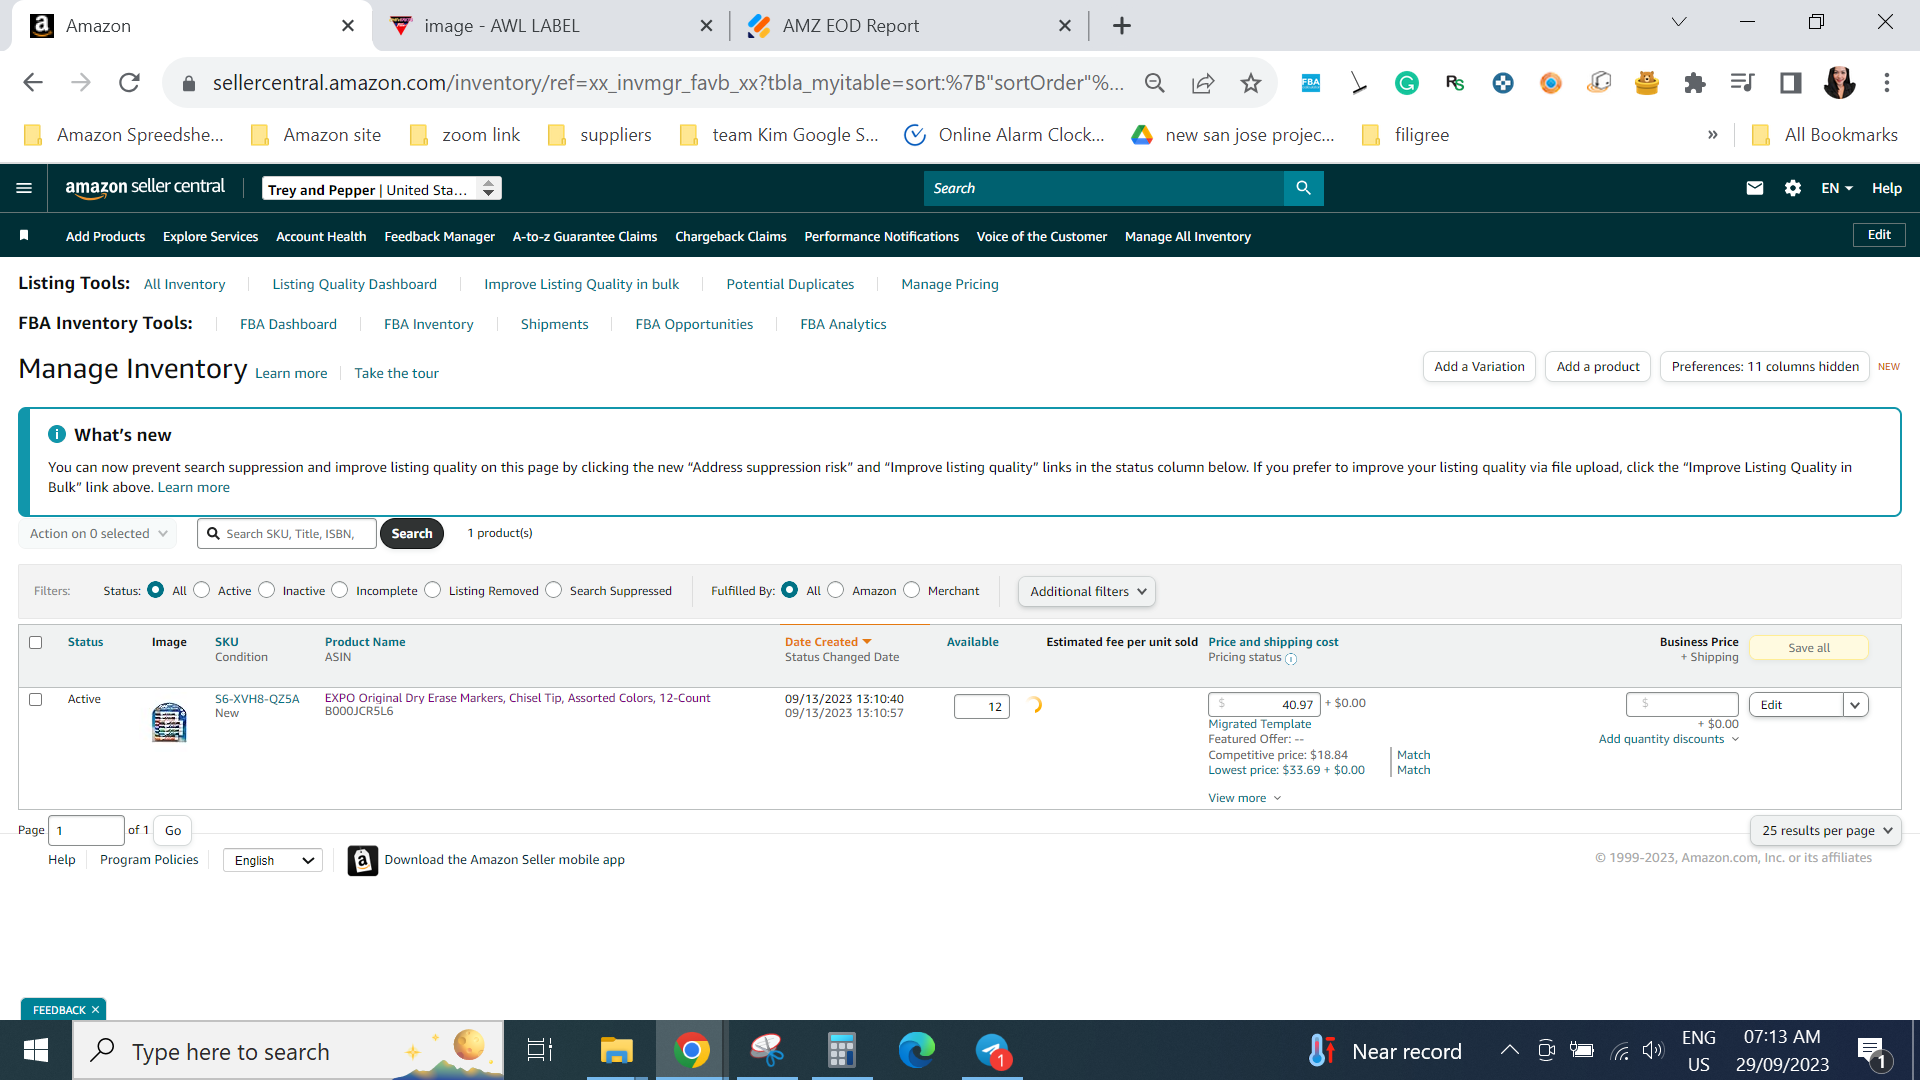Select the Search Suppressed status filter

click(x=554, y=590)
